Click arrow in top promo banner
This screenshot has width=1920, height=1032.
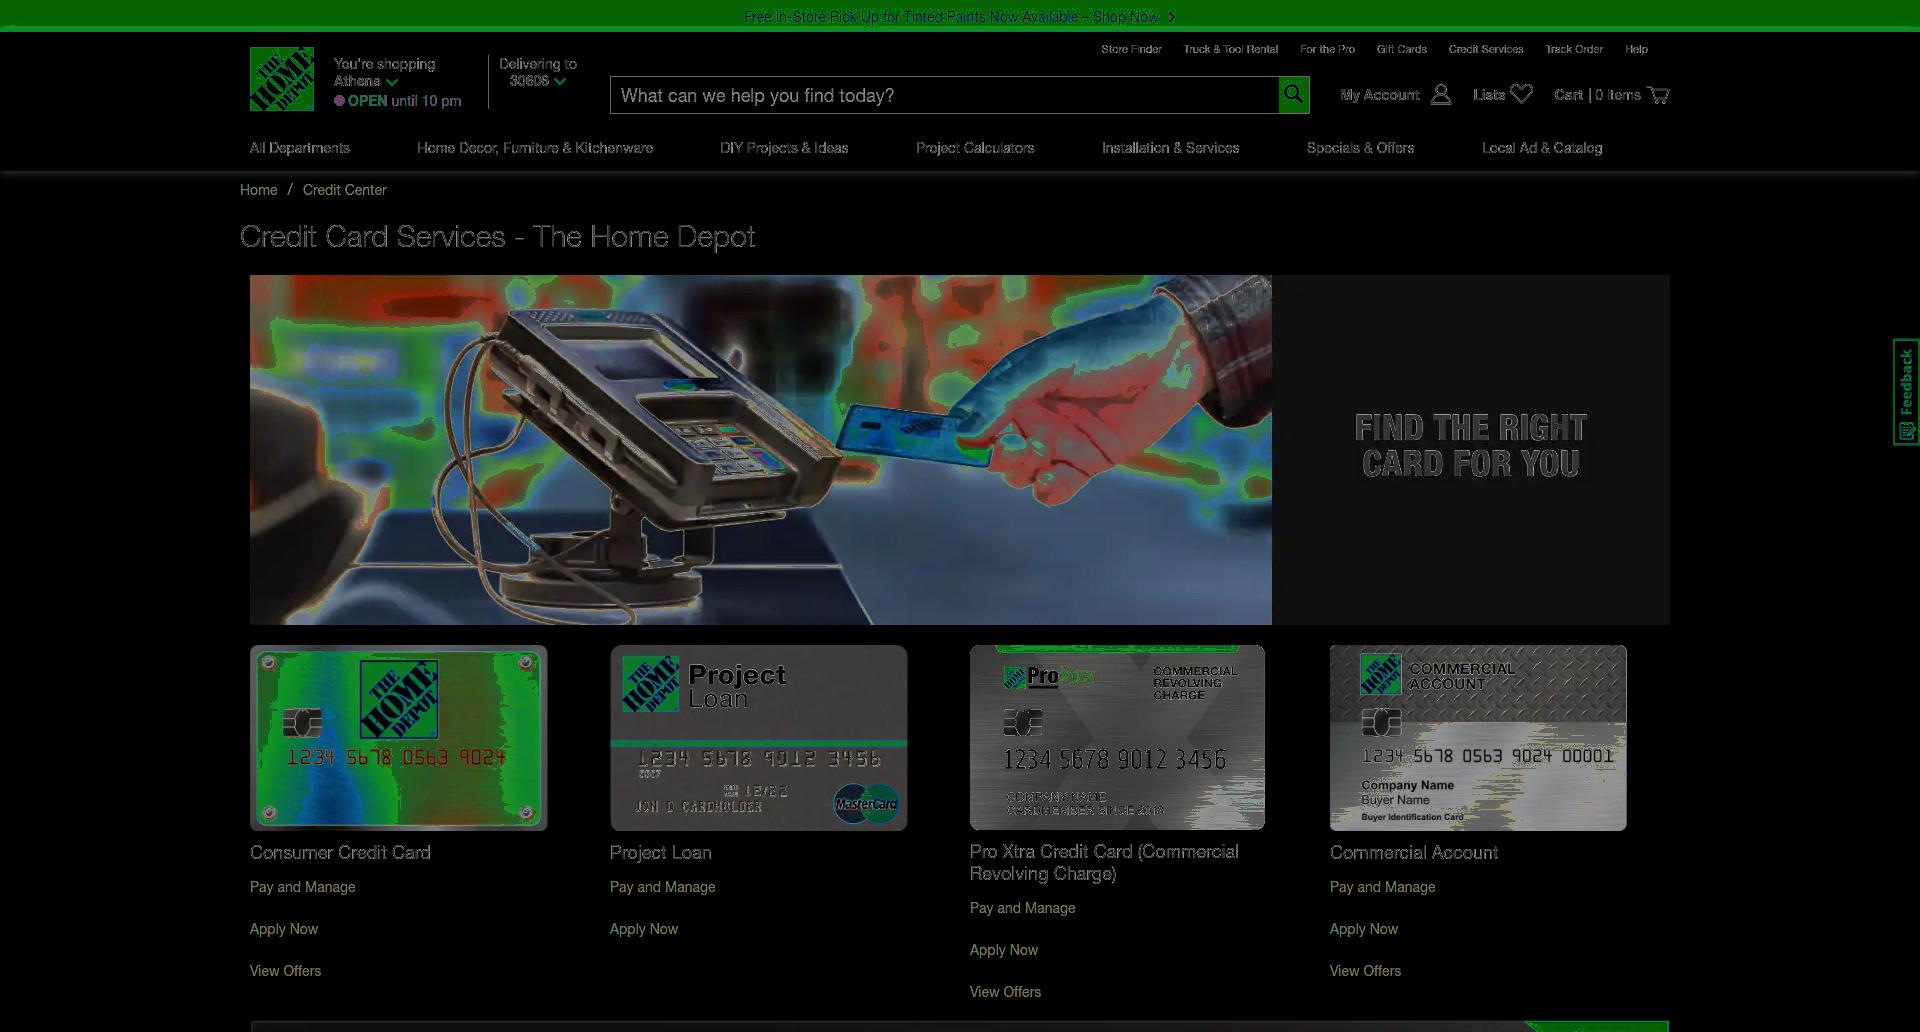(x=1171, y=17)
